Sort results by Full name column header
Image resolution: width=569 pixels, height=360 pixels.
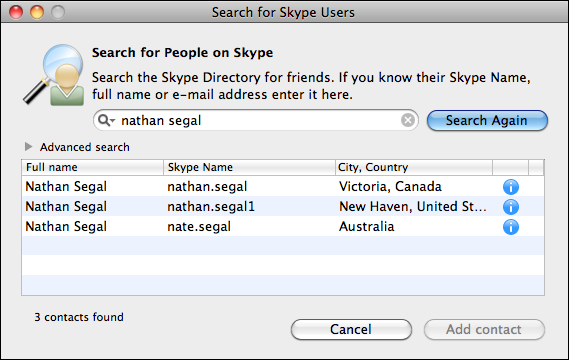[93, 167]
